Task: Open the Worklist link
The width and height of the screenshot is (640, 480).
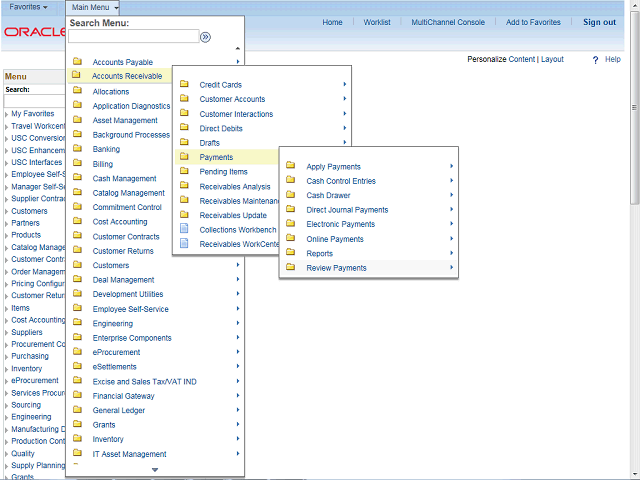Action: pos(377,22)
